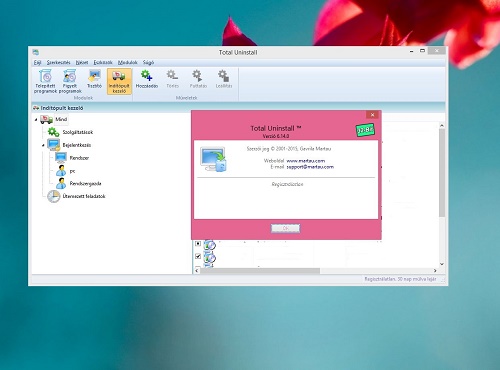
Task: Click the support@martau.com email link
Action: pyautogui.click(x=310, y=167)
